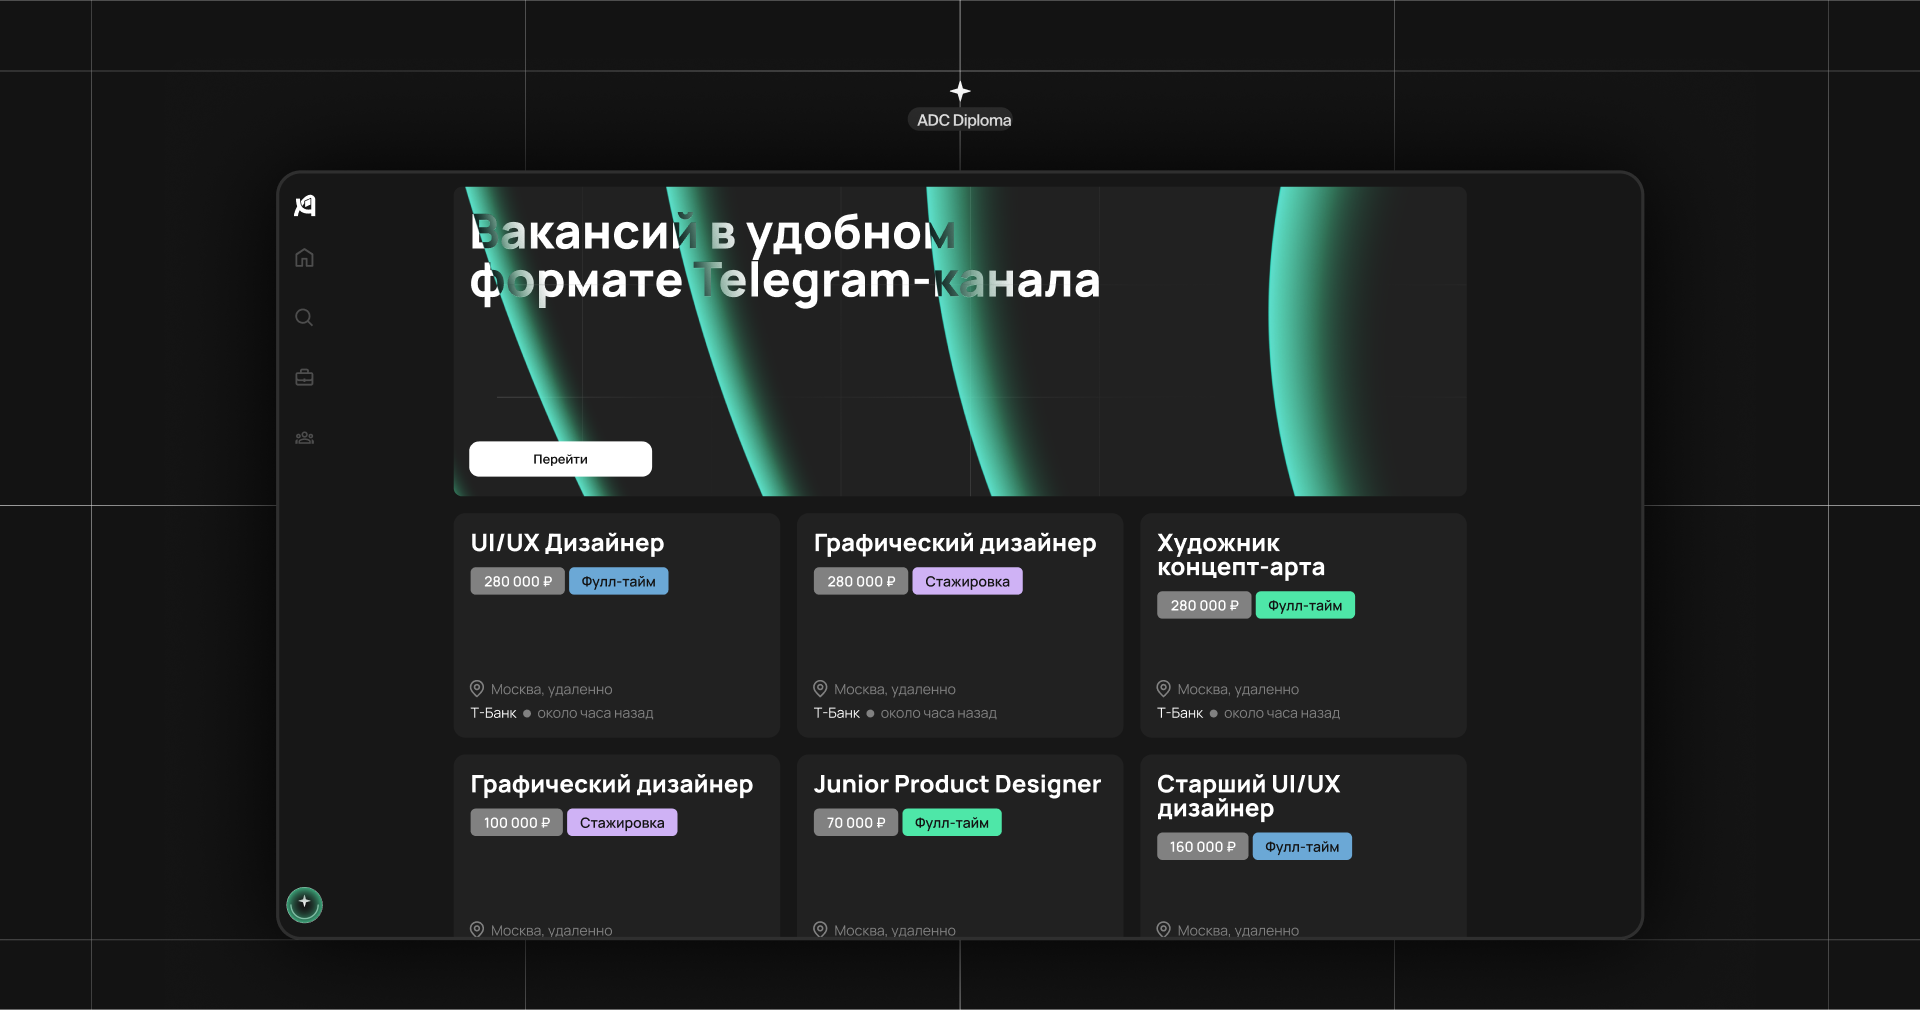The width and height of the screenshot is (1920, 1010).
Task: Open Графический дизайнер card with 100 000 ₽
Action: point(617,846)
